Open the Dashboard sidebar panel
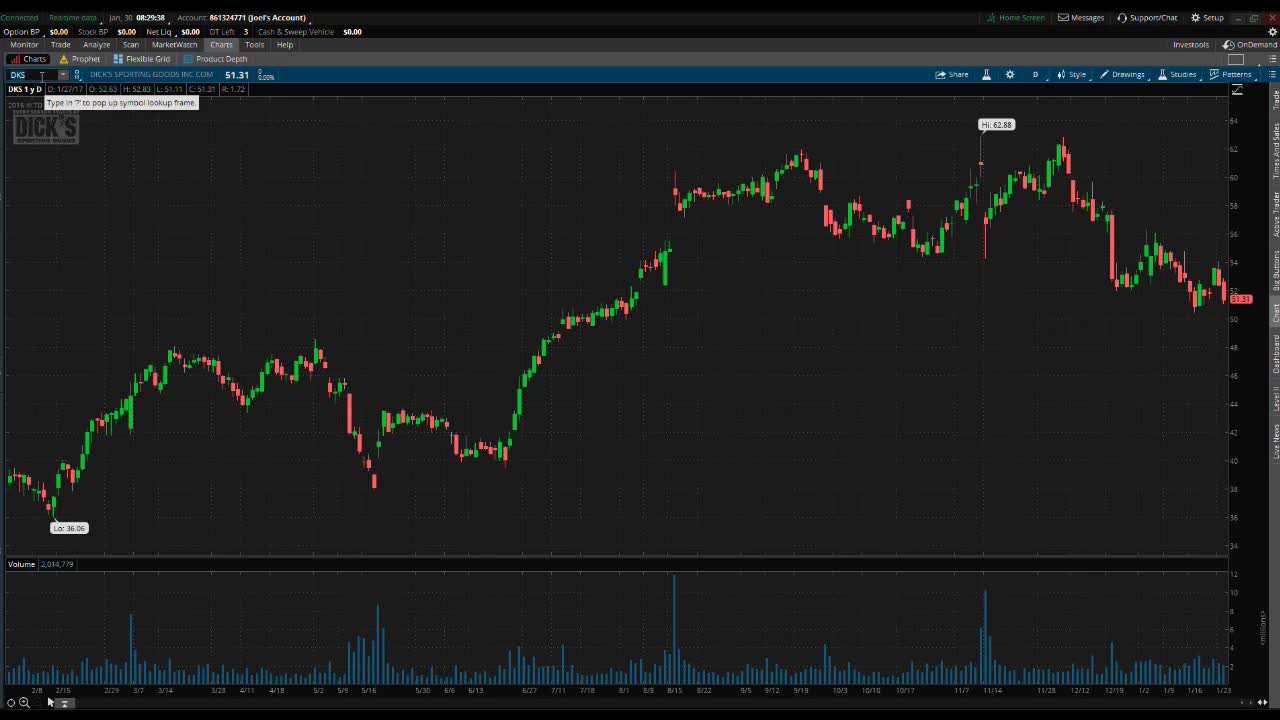1280x720 pixels. coord(1275,355)
